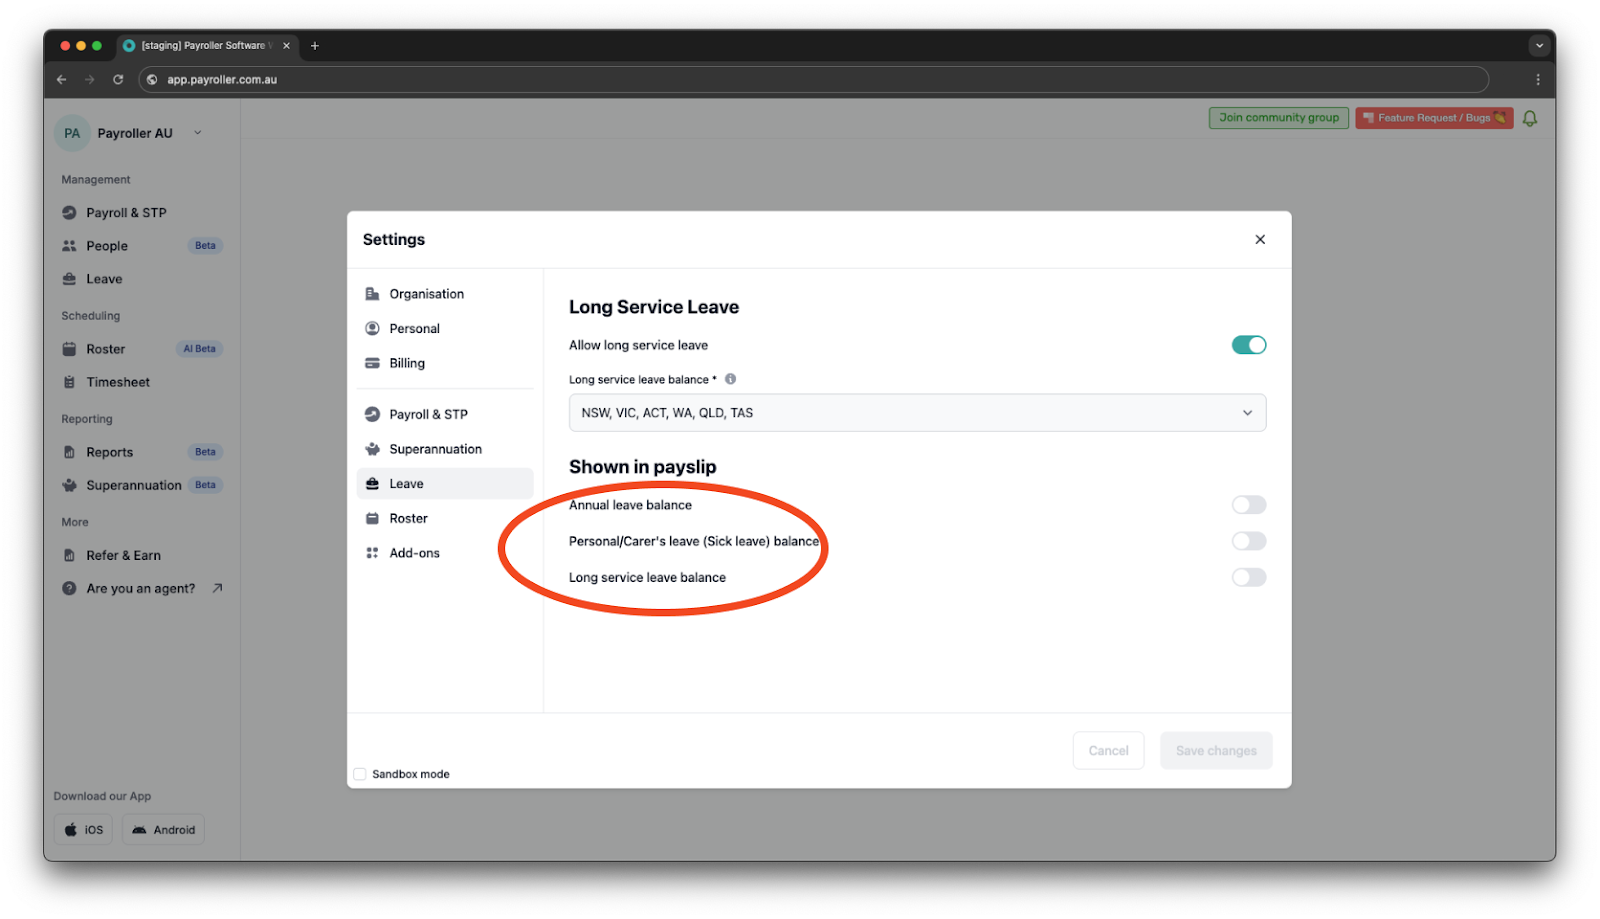Viewport: 1600px width, 919px height.
Task: Disable the Allow long service leave toggle
Action: point(1248,344)
